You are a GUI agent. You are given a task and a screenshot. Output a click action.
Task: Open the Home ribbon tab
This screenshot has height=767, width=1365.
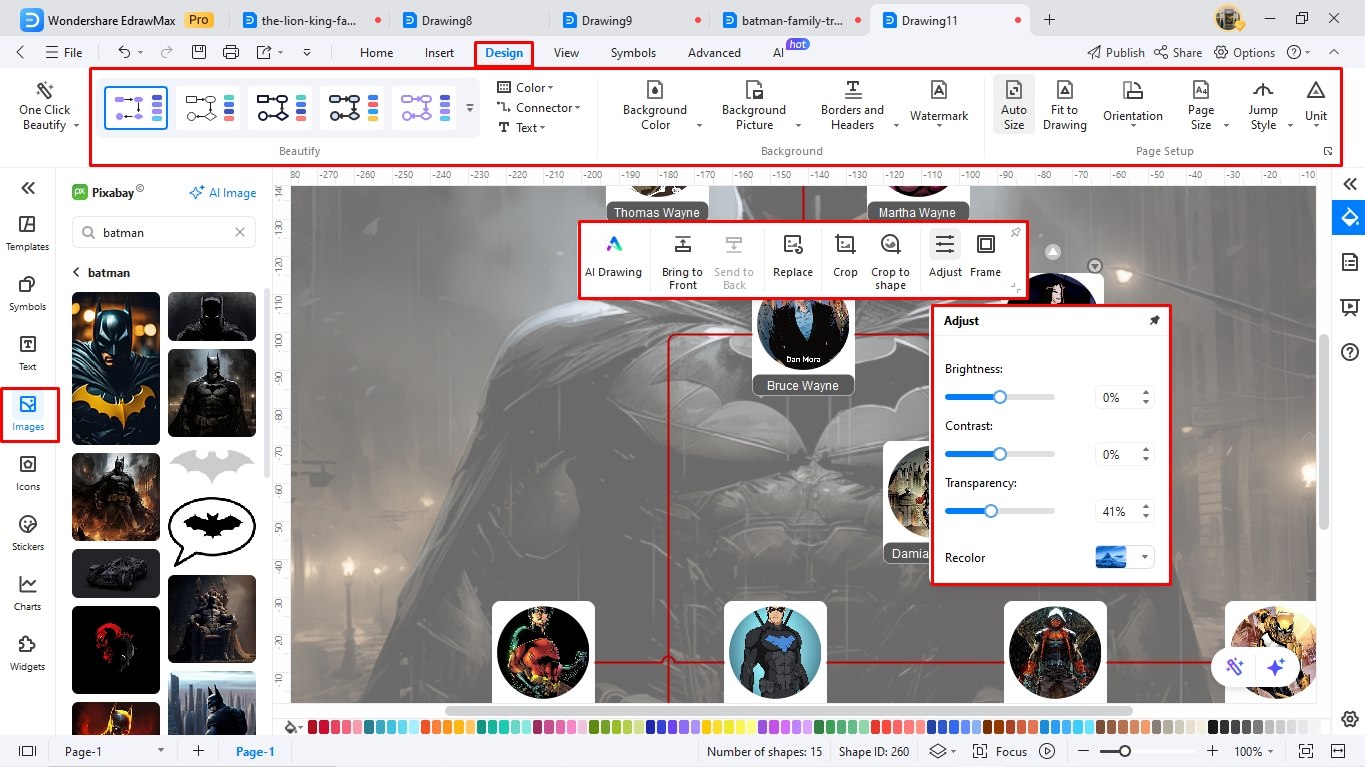click(x=376, y=53)
